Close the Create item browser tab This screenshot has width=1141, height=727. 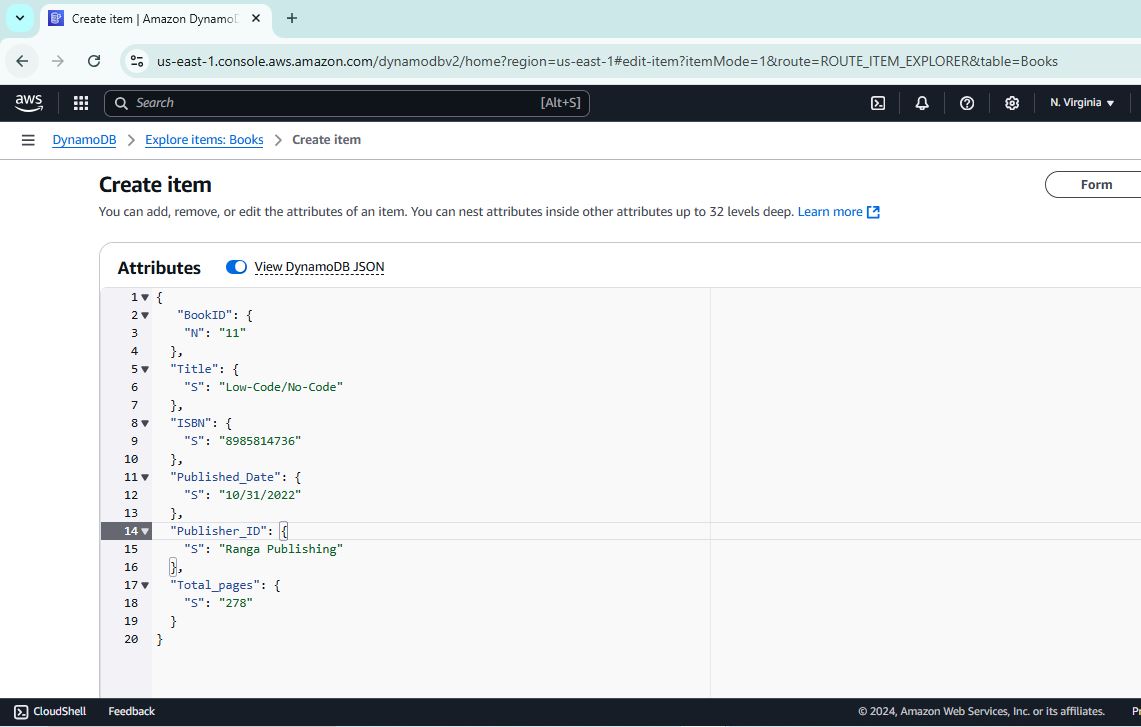pos(256,18)
